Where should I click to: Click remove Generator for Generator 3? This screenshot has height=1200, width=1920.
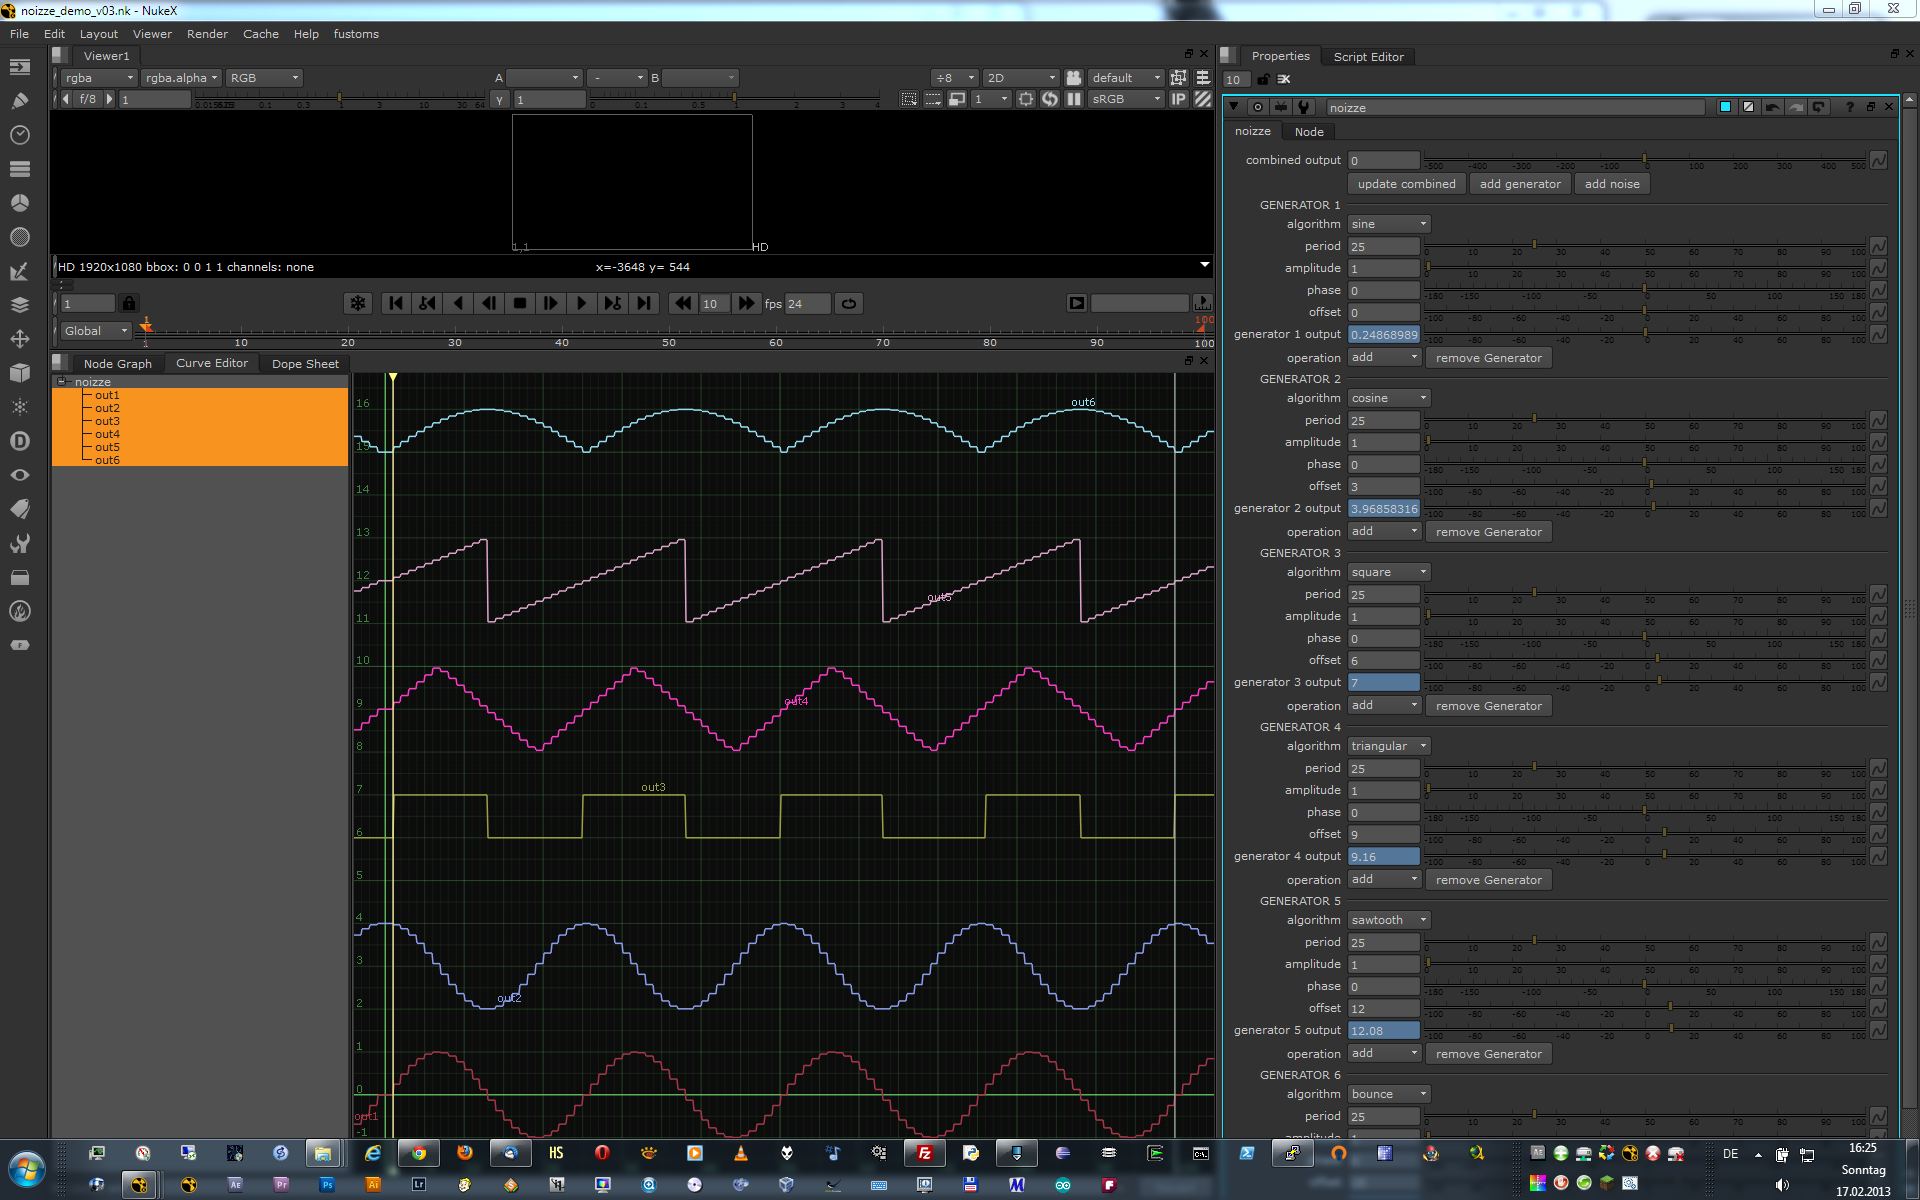[x=1488, y=706]
